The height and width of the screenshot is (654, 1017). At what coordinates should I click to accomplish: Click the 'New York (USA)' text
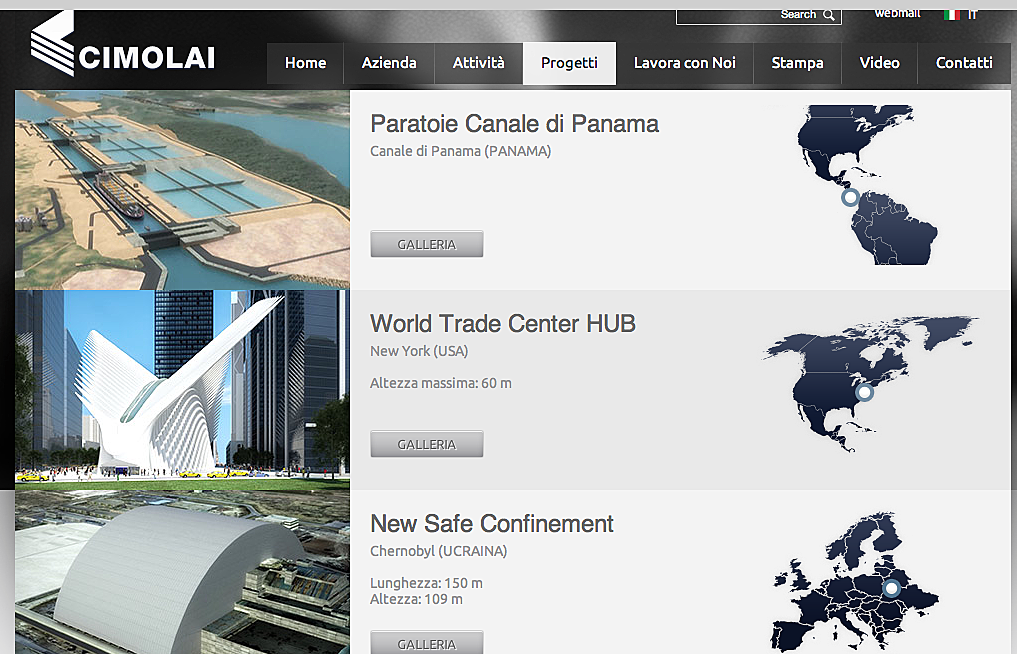(x=419, y=351)
